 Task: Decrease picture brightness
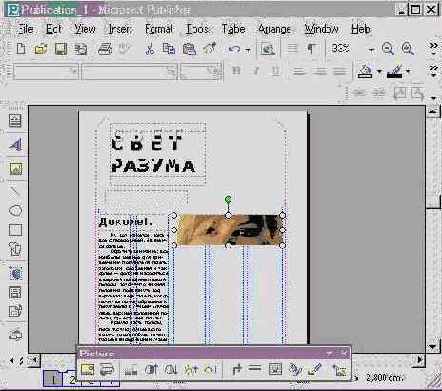[x=211, y=370]
